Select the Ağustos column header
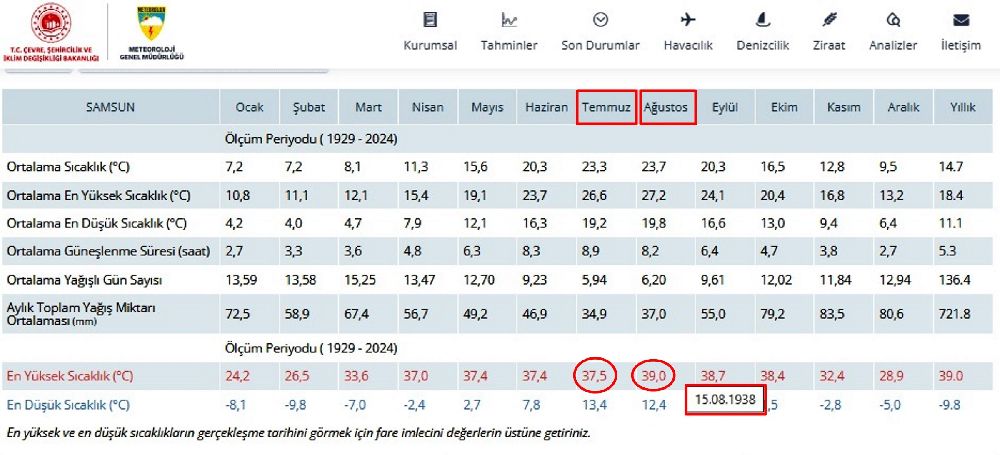The image size is (1000, 455). tap(667, 107)
